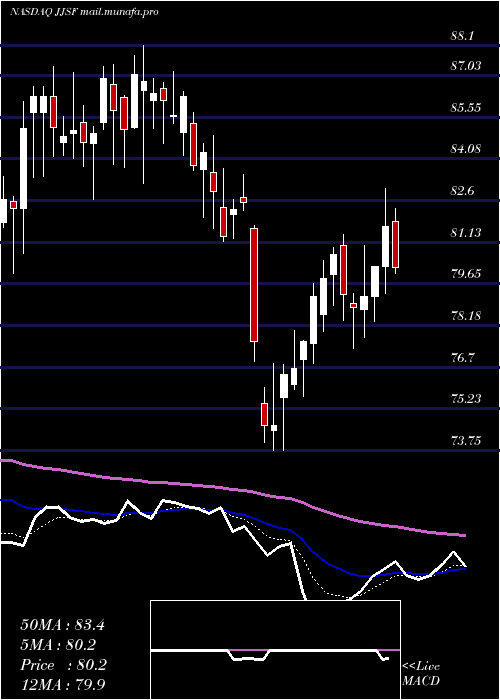Click the last red candlestick on the right
Screen dimensions: 500x700
tap(395, 244)
